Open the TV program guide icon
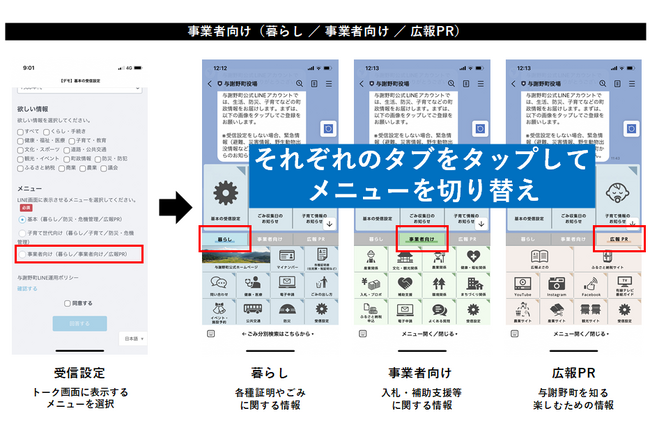This screenshot has height=434, width=650. (x=625, y=282)
